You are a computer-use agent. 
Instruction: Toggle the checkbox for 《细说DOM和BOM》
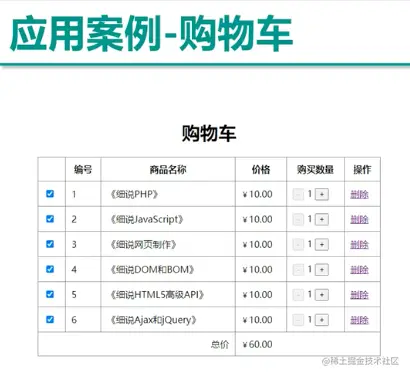click(x=50, y=269)
